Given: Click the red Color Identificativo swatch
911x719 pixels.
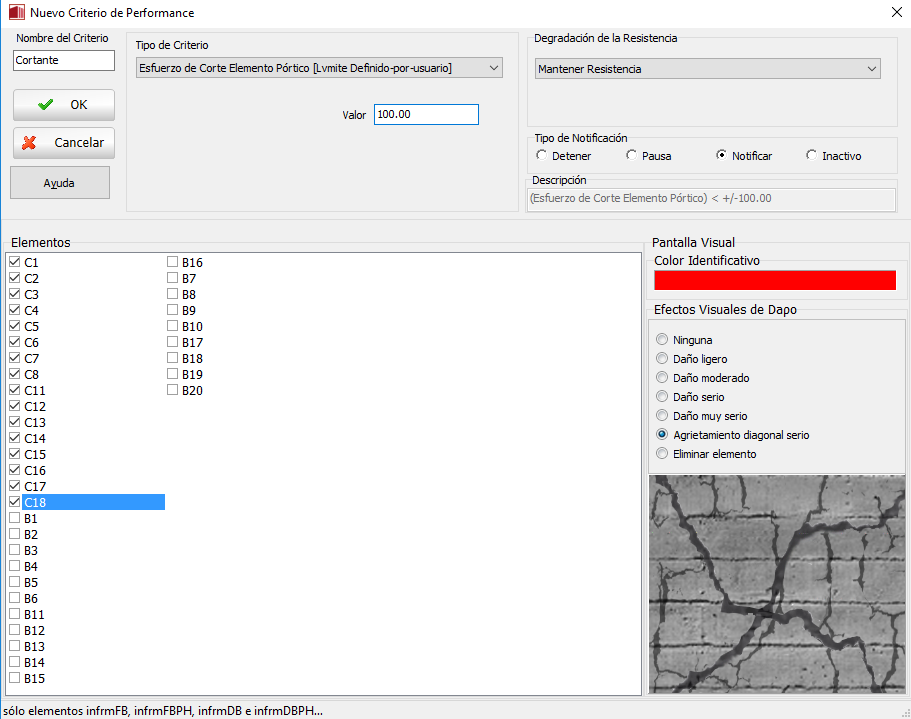Looking at the screenshot, I should tap(774, 280).
